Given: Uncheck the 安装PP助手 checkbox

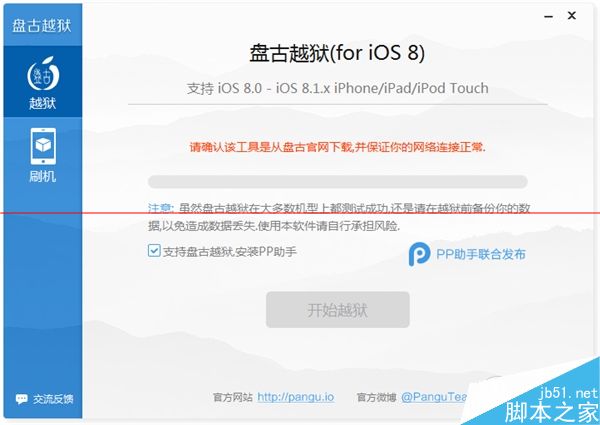Looking at the screenshot, I should pyautogui.click(x=154, y=251).
